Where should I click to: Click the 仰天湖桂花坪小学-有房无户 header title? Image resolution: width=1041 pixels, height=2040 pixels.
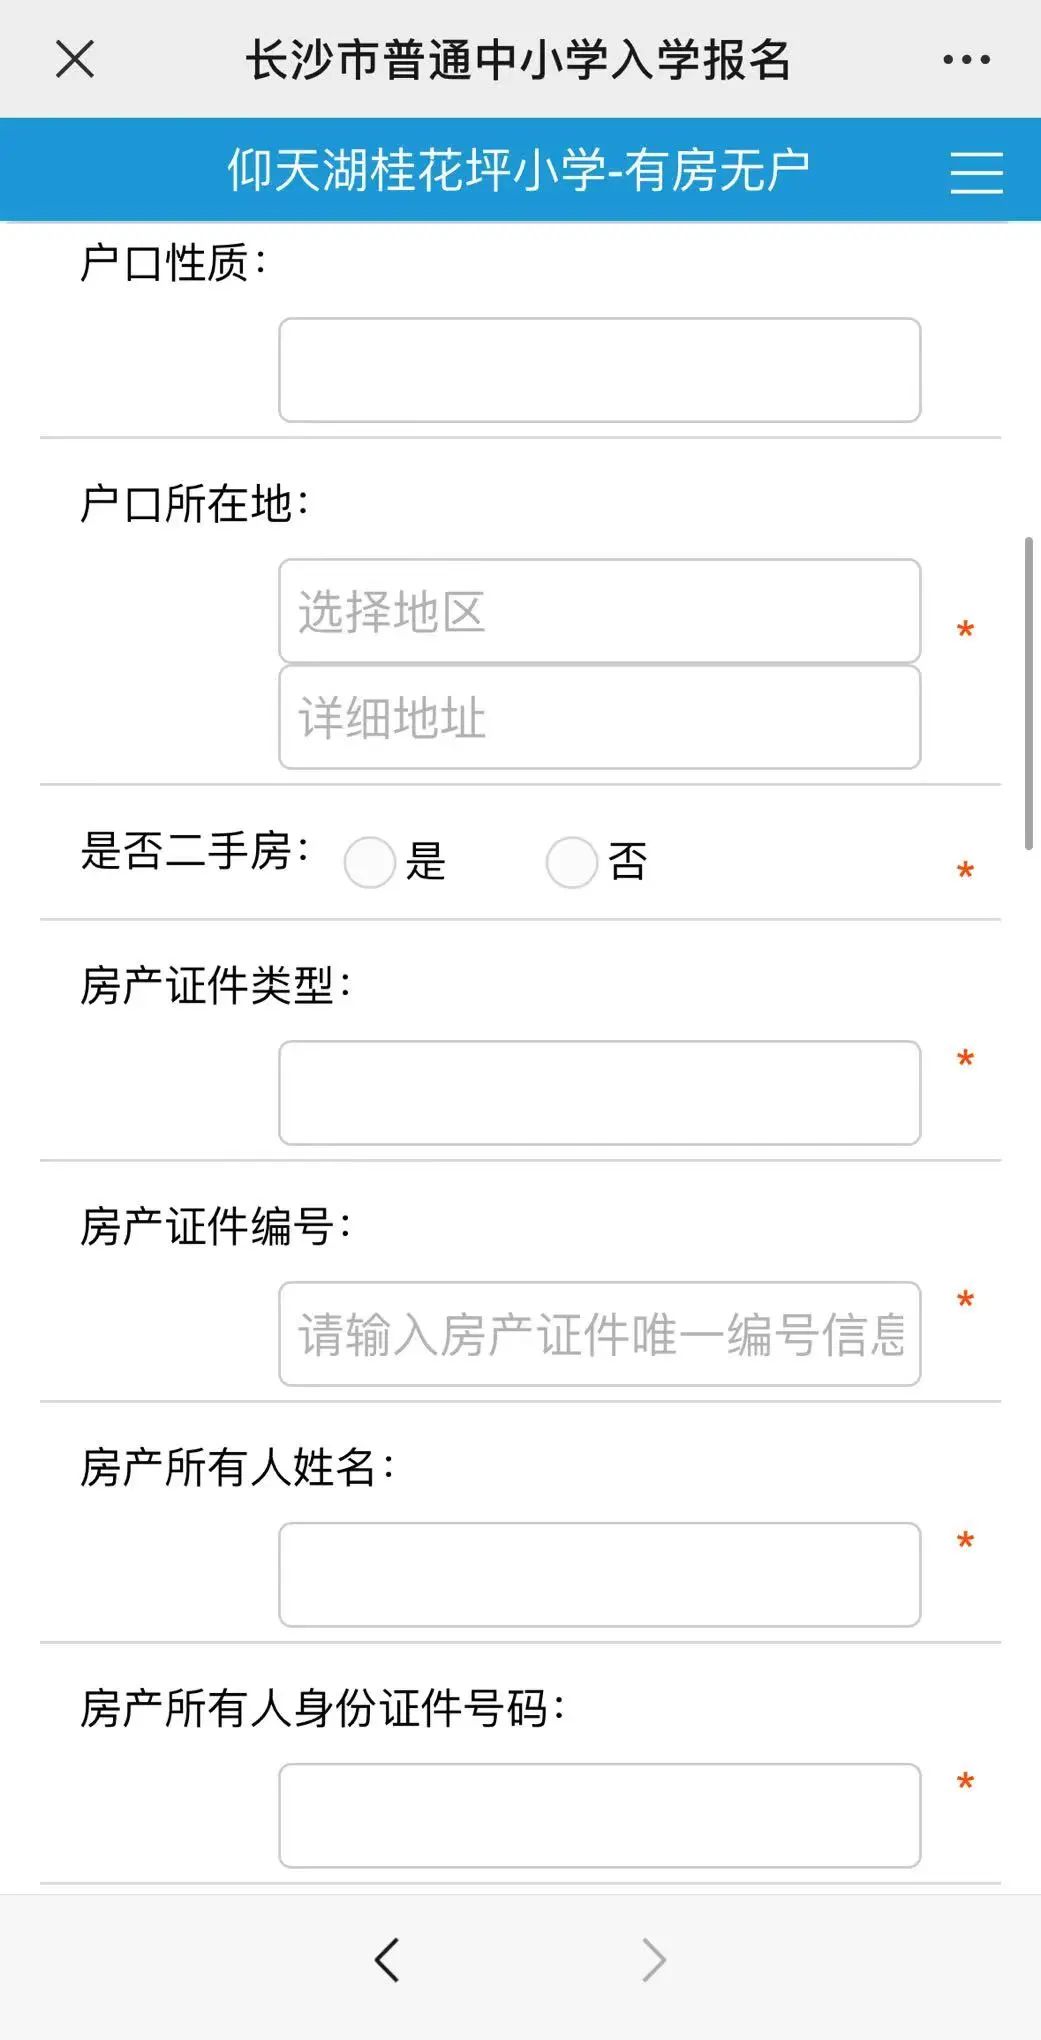518,170
